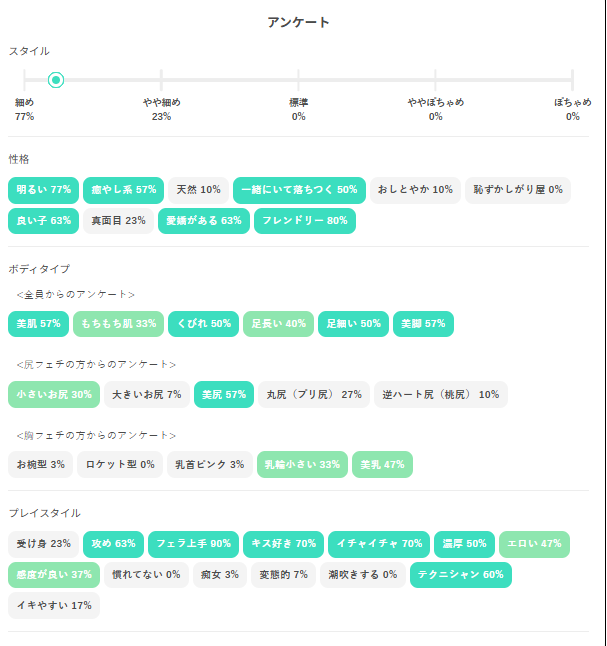Image resolution: width=607 pixels, height=646 pixels.
Task: Click the 足長い 40% tag
Action: click(x=278, y=324)
